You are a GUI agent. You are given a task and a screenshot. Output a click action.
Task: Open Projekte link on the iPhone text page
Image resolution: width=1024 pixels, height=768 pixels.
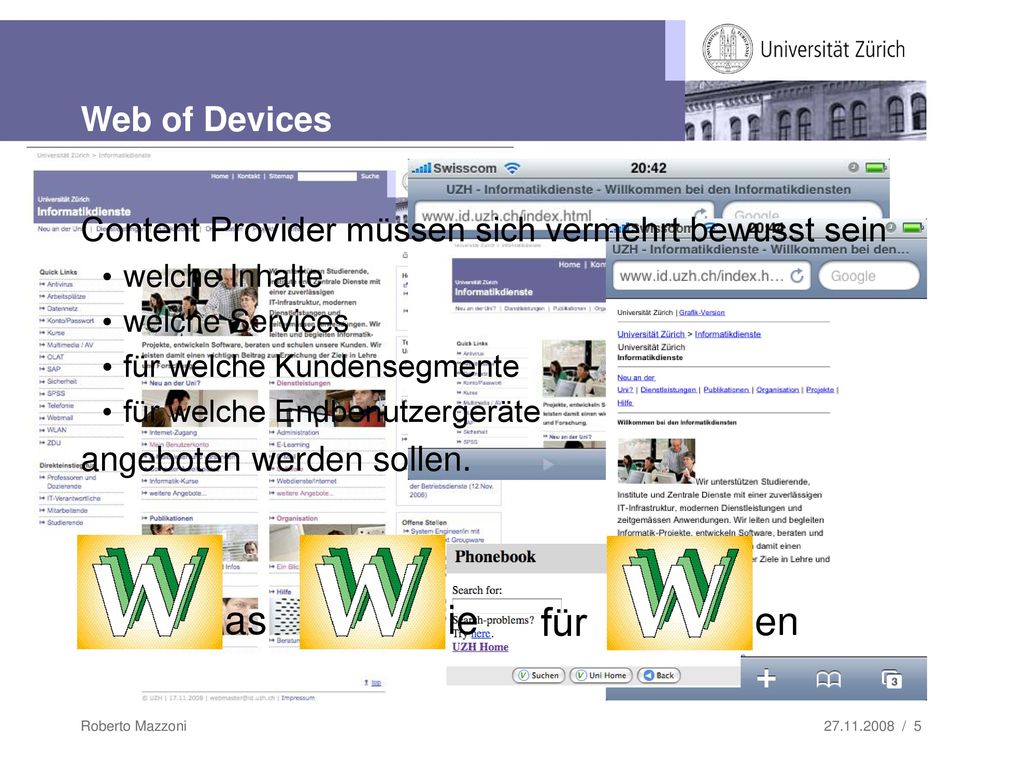pos(820,390)
